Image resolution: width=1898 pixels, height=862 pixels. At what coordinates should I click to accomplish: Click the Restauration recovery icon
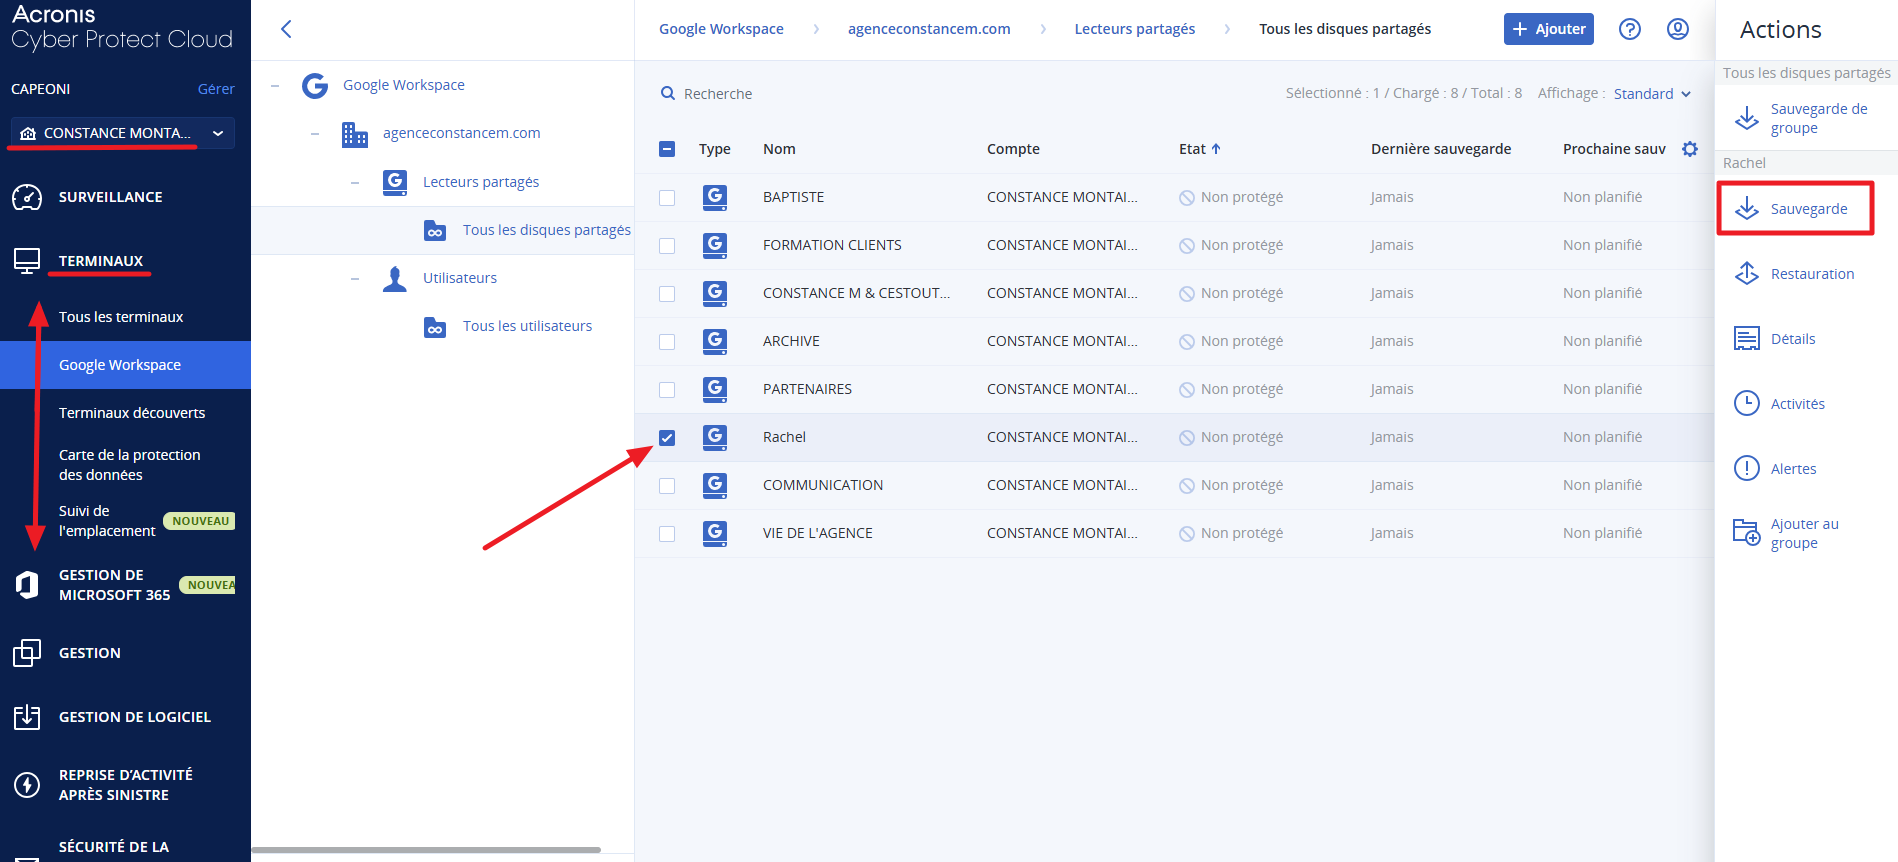tap(1747, 274)
